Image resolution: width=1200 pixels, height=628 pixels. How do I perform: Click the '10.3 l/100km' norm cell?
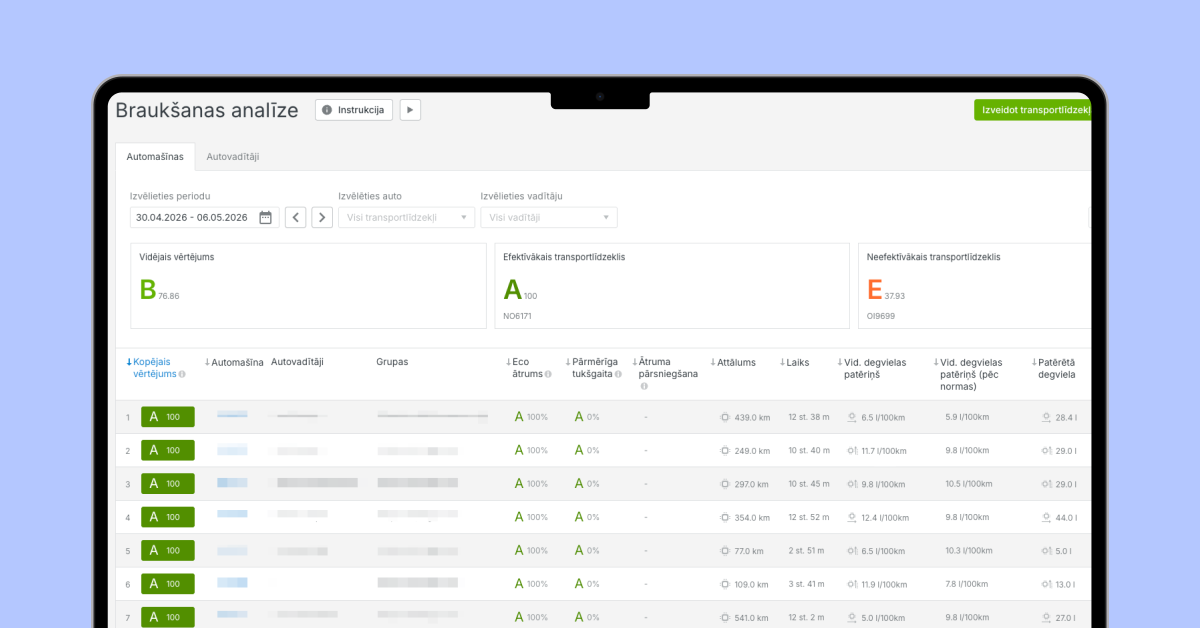pyautogui.click(x=967, y=551)
